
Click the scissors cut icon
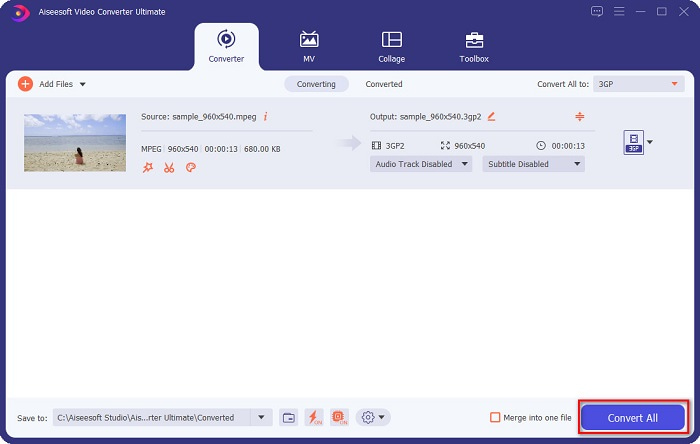(169, 167)
